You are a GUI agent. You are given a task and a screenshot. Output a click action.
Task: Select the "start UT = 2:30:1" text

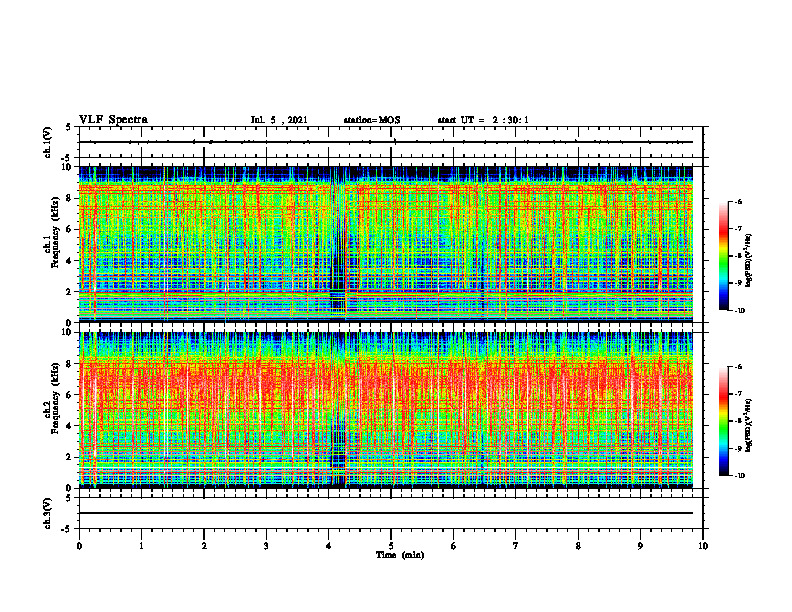(x=483, y=120)
